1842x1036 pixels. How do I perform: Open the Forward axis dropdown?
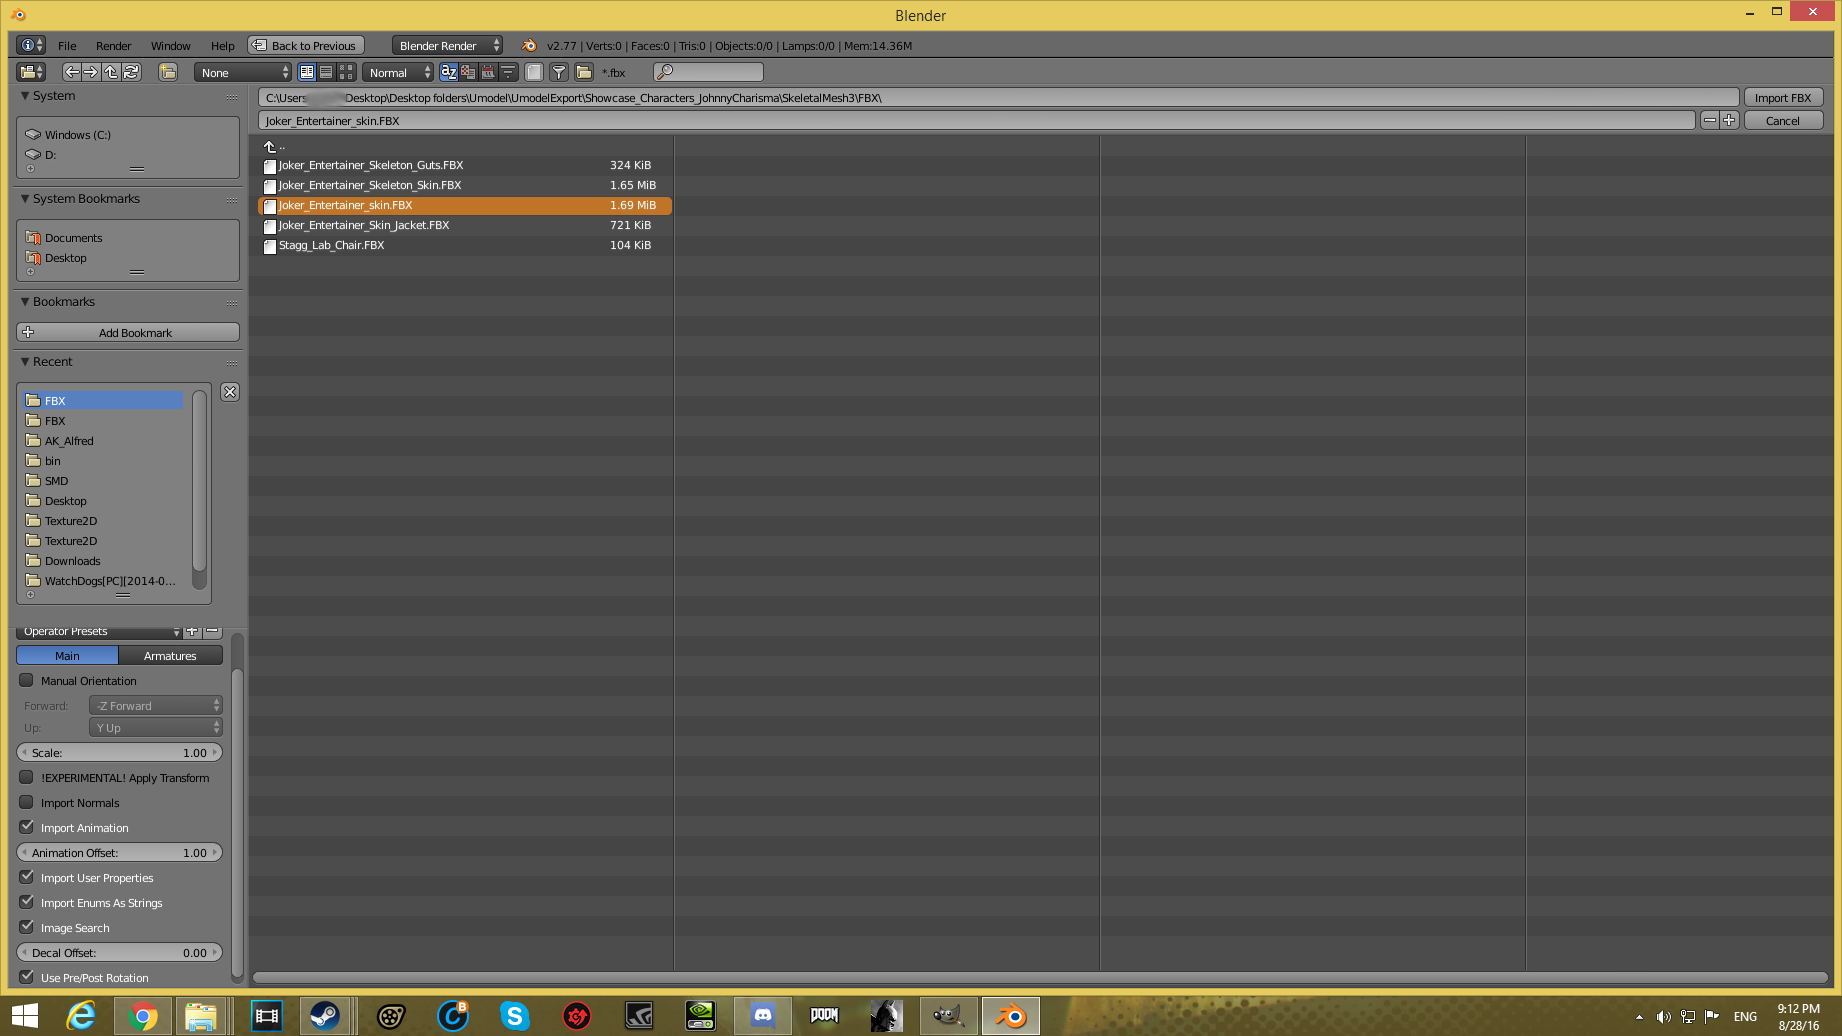[156, 705]
